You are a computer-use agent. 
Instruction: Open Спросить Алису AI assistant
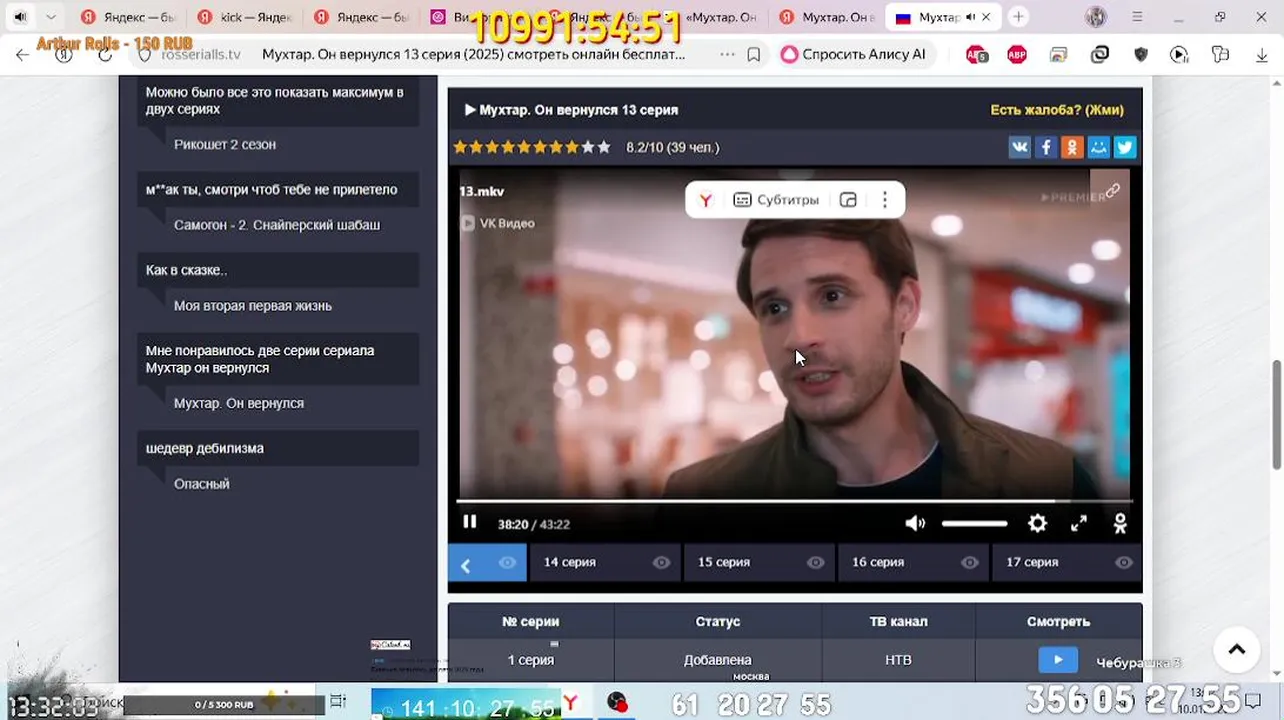(x=854, y=55)
